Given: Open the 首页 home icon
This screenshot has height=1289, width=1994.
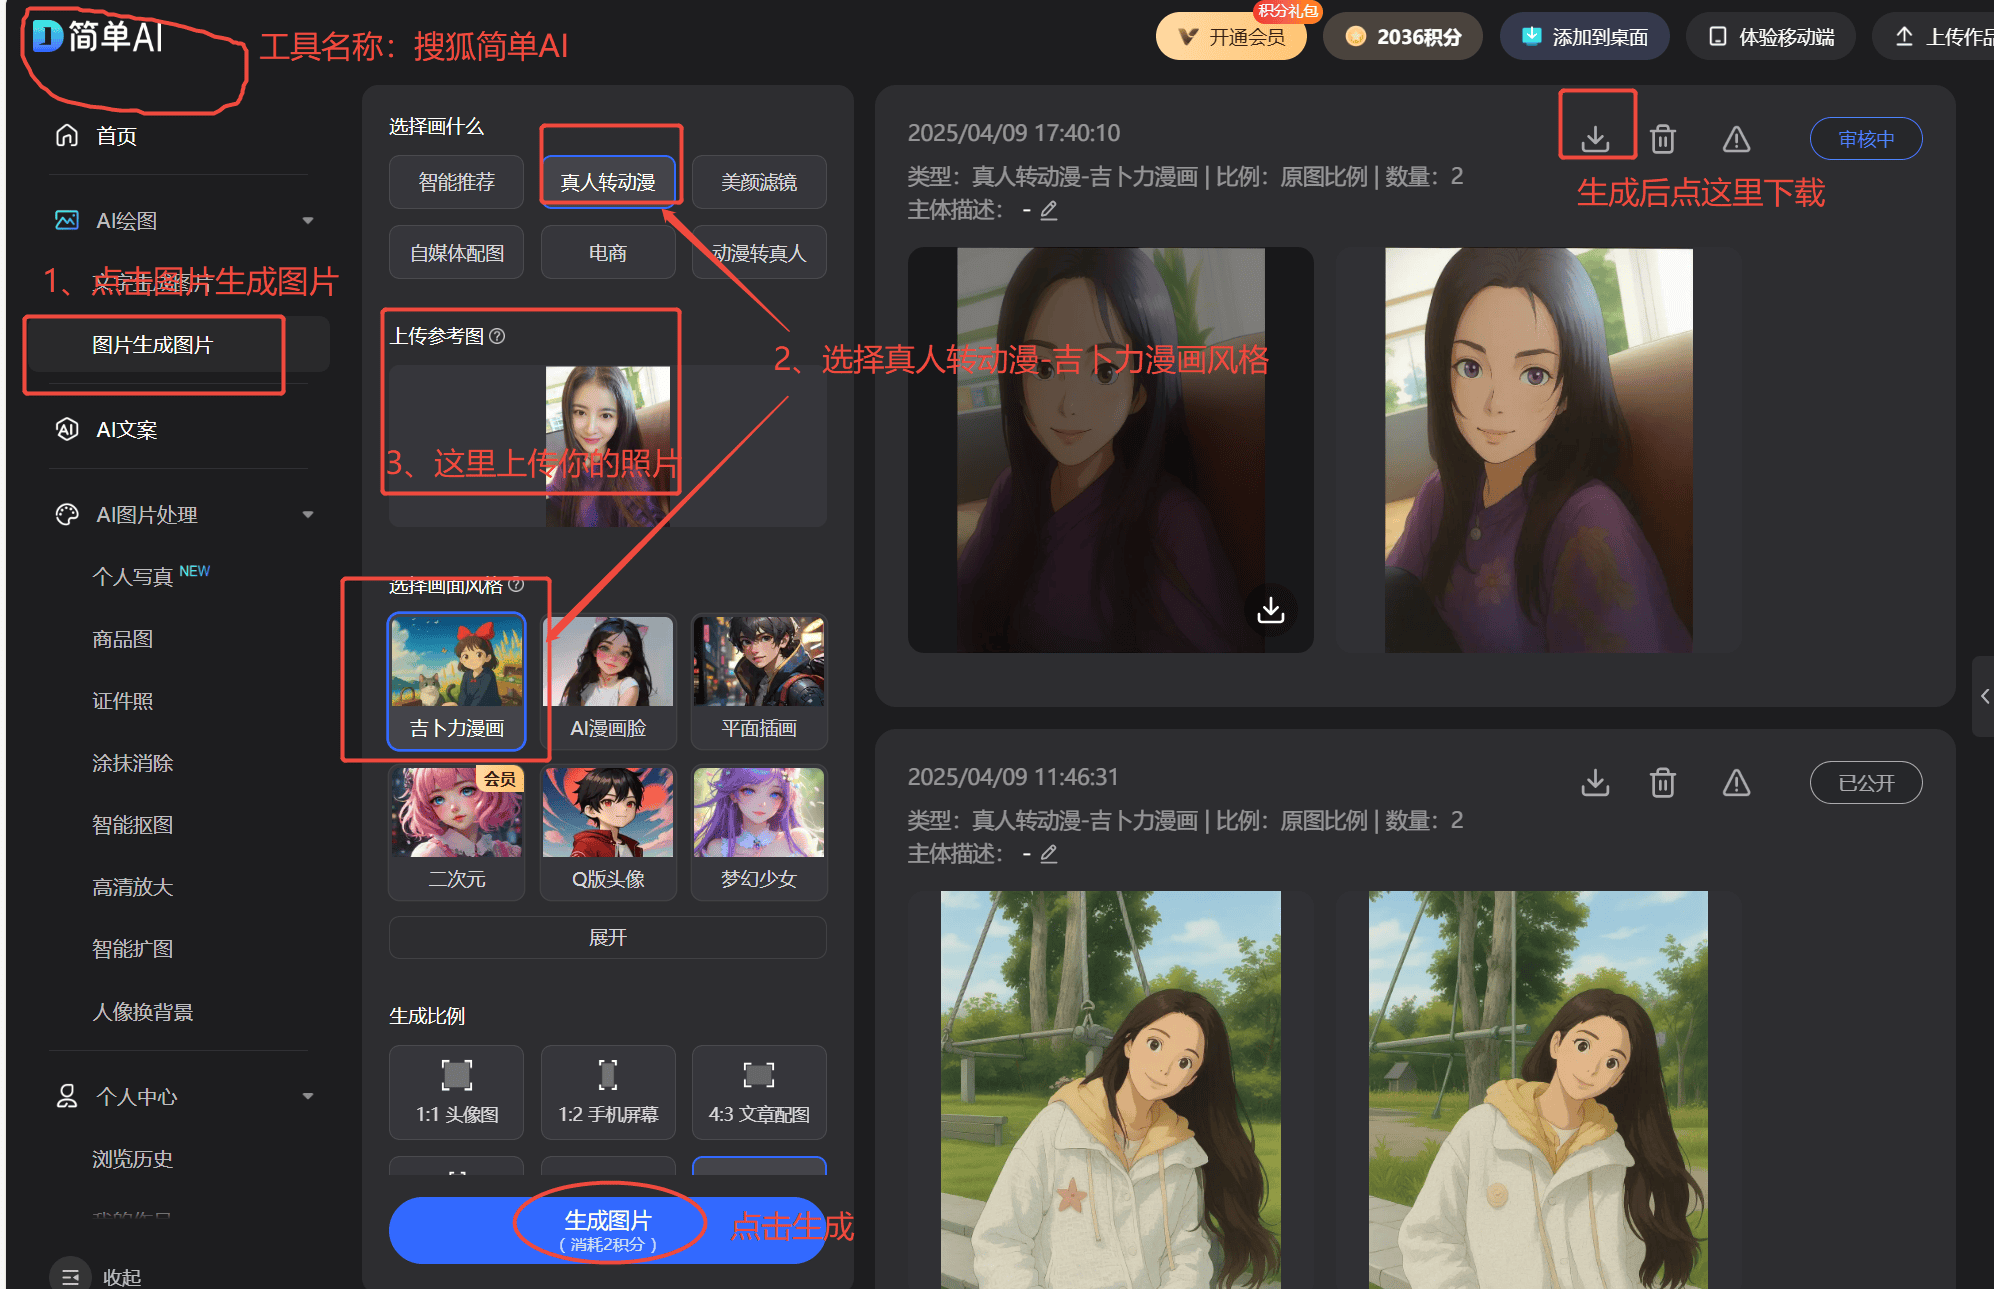Looking at the screenshot, I should [67, 136].
